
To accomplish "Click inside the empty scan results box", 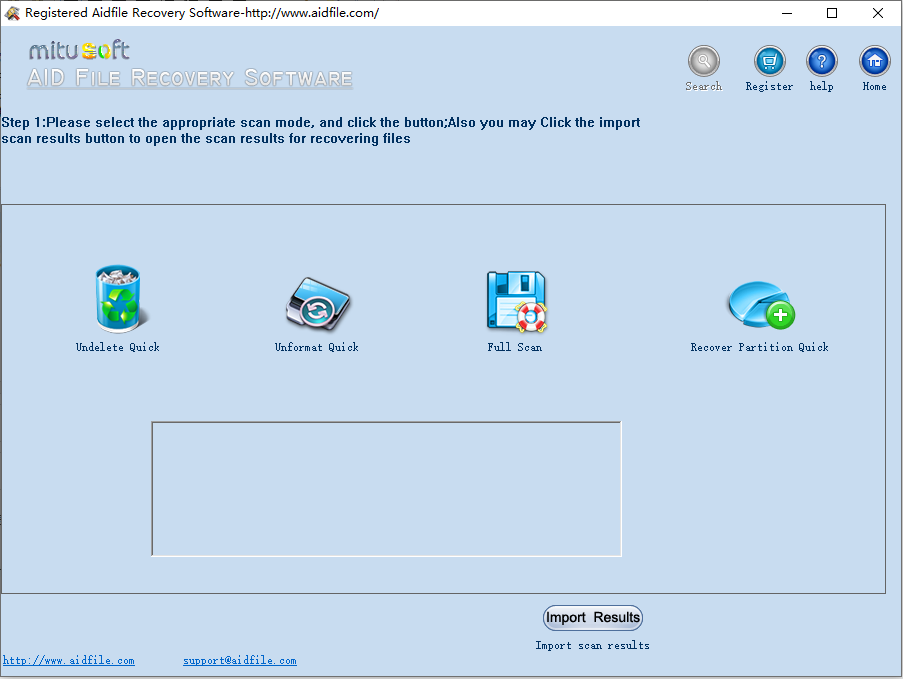I will [386, 488].
